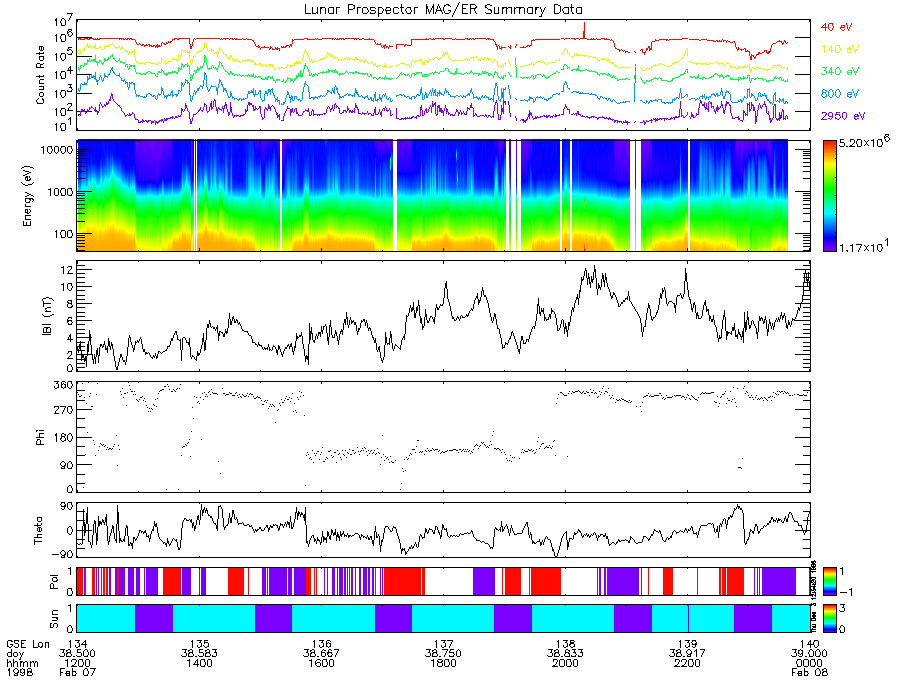This screenshot has height=700, width=900.
Task: Click the 2200 time tick label
Action: 688,663
